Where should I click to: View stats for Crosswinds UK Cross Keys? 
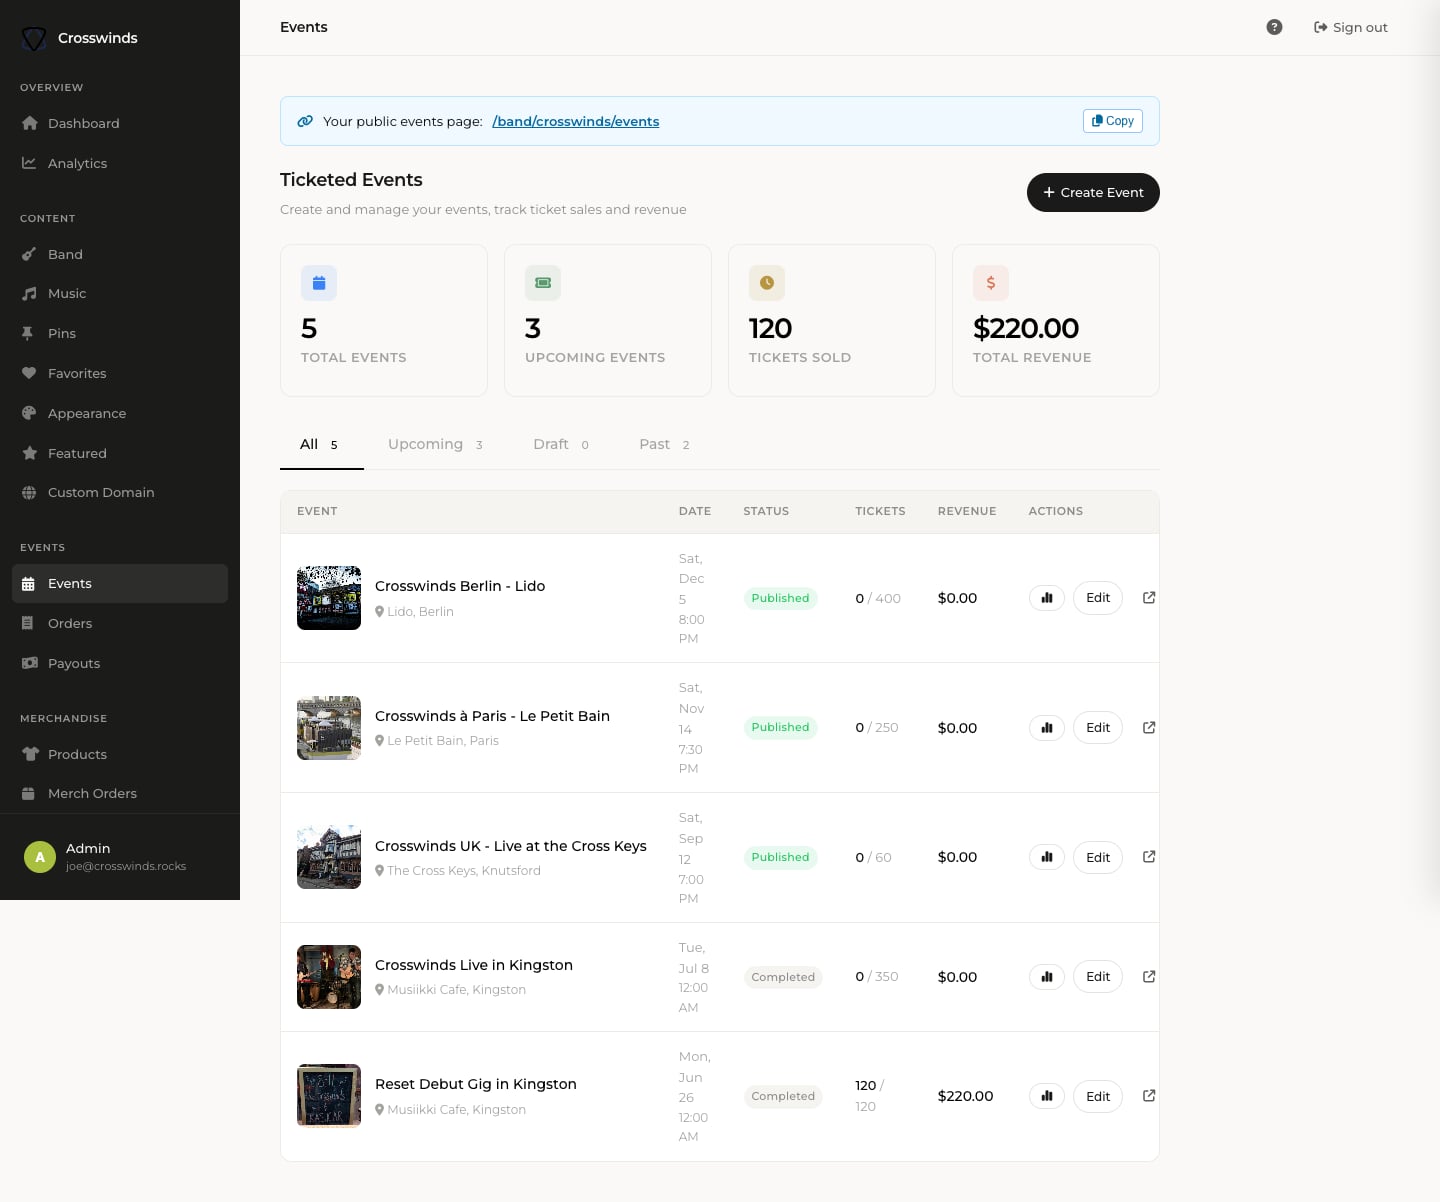(1047, 857)
